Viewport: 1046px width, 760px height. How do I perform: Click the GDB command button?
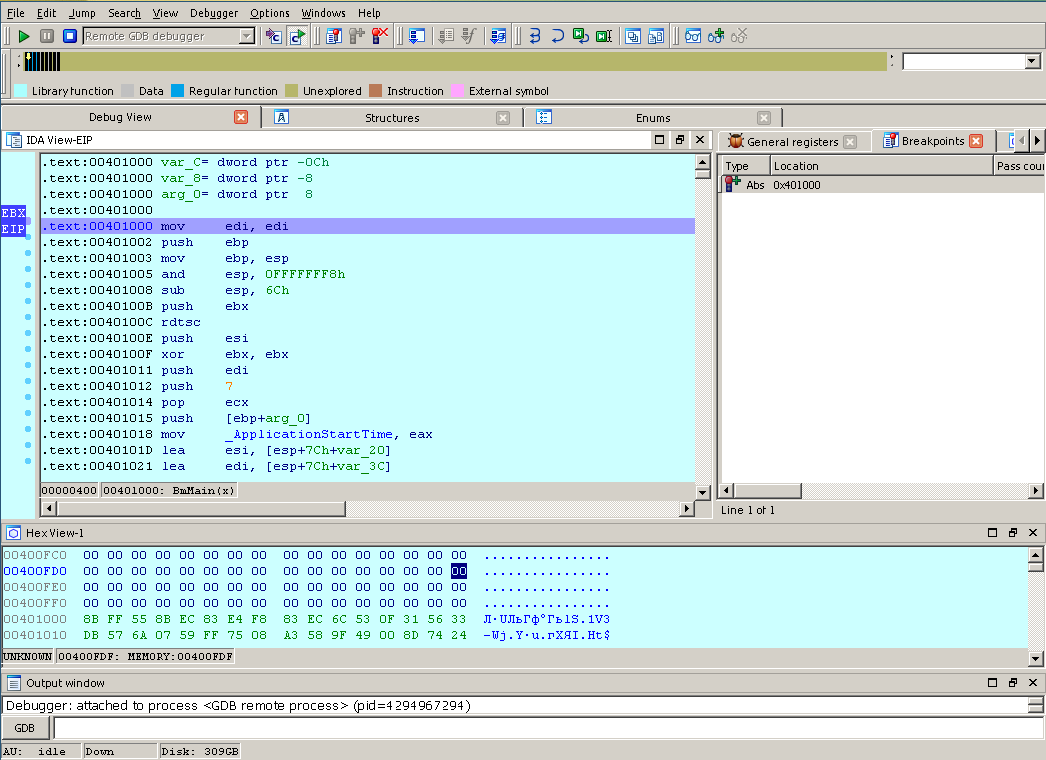pos(25,728)
